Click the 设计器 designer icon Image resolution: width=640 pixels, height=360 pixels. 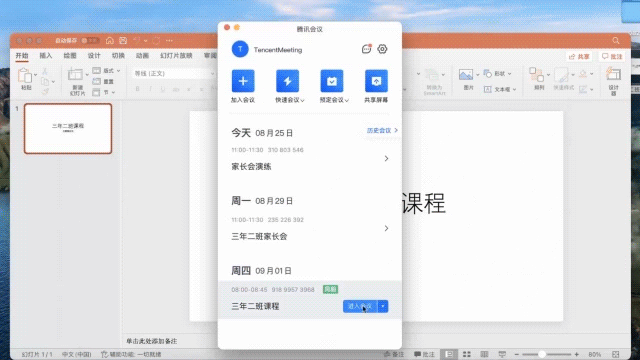pos(613,74)
